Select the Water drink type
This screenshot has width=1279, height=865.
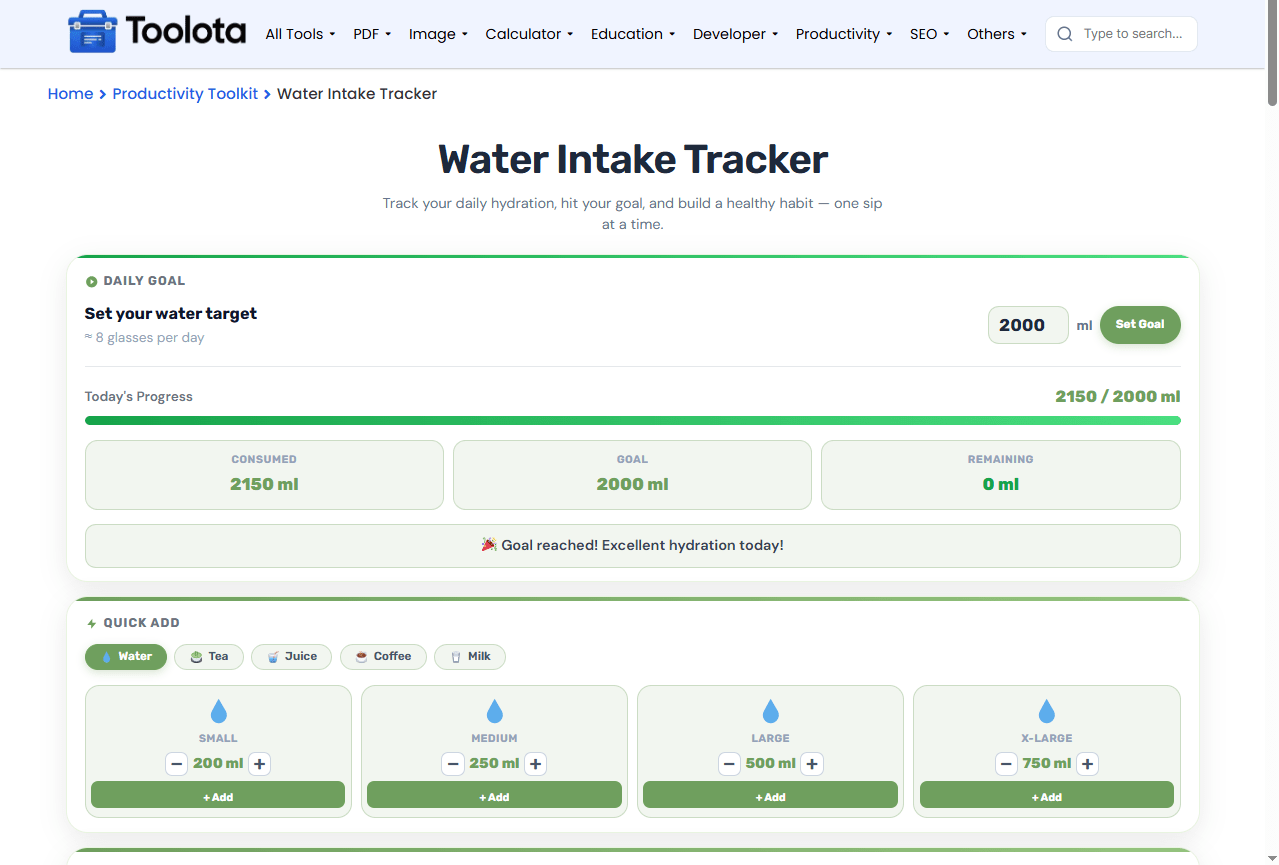pos(126,657)
